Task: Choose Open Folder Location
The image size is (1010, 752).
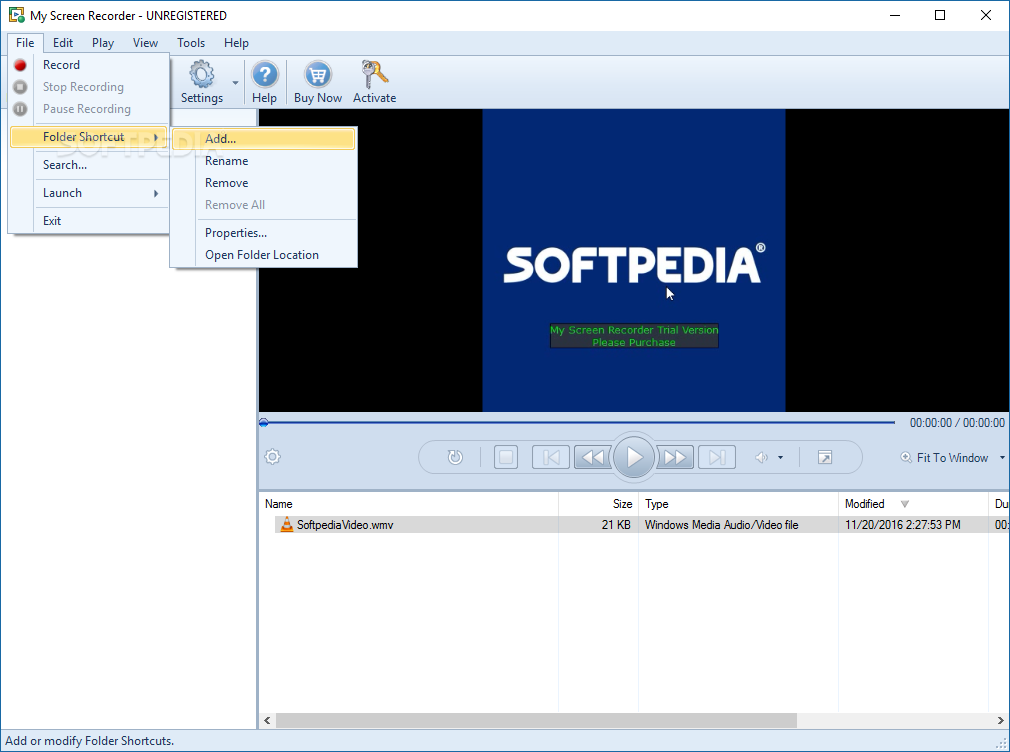Action: (263, 255)
